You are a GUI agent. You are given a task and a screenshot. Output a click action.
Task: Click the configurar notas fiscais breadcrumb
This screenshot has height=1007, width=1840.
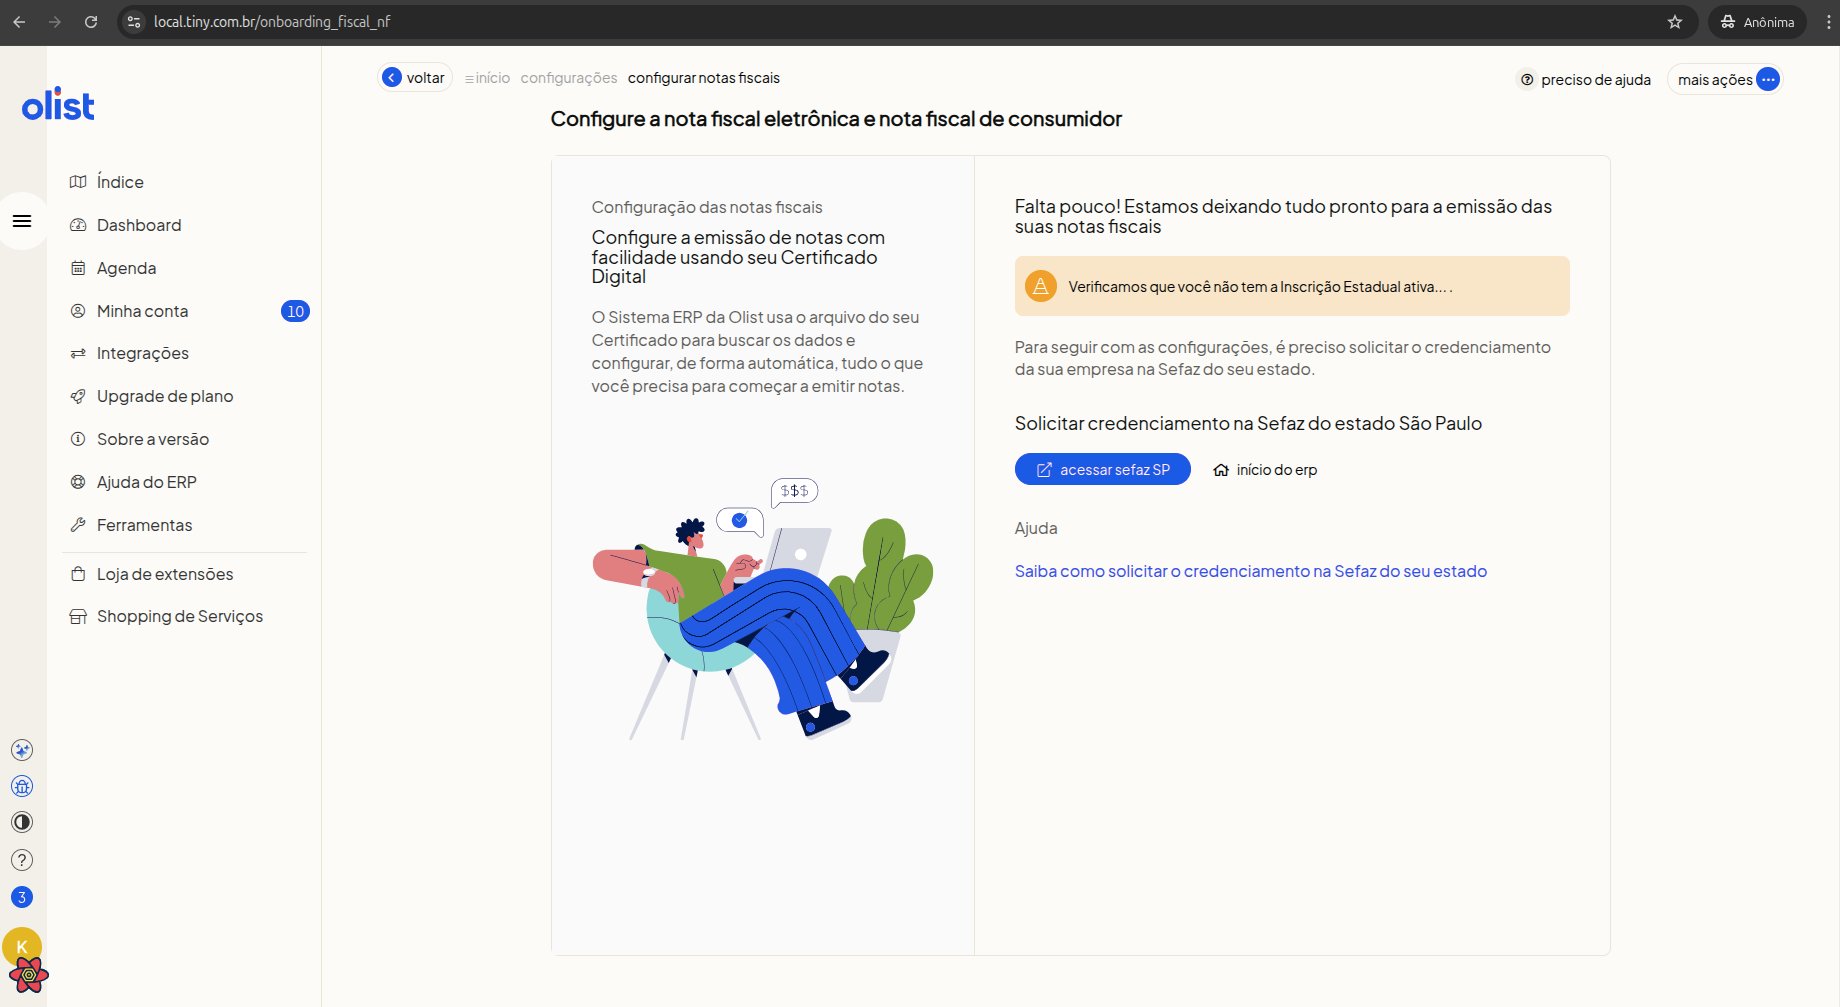pyautogui.click(x=704, y=78)
